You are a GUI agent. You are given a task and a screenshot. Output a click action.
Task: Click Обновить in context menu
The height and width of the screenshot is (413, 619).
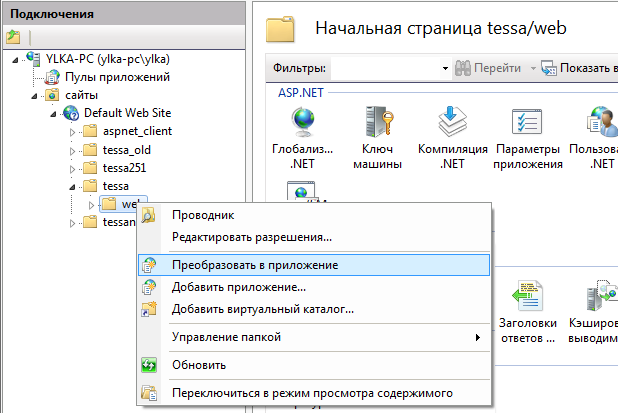(x=199, y=365)
